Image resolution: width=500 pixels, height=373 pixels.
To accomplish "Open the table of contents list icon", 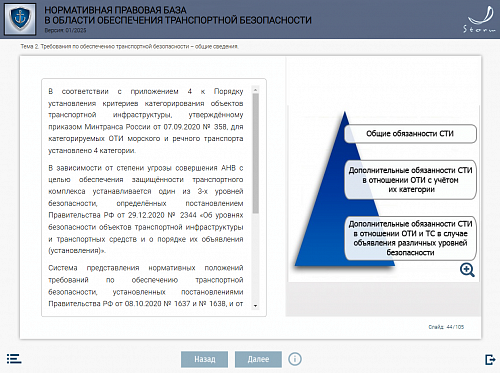I will [x=14, y=359].
